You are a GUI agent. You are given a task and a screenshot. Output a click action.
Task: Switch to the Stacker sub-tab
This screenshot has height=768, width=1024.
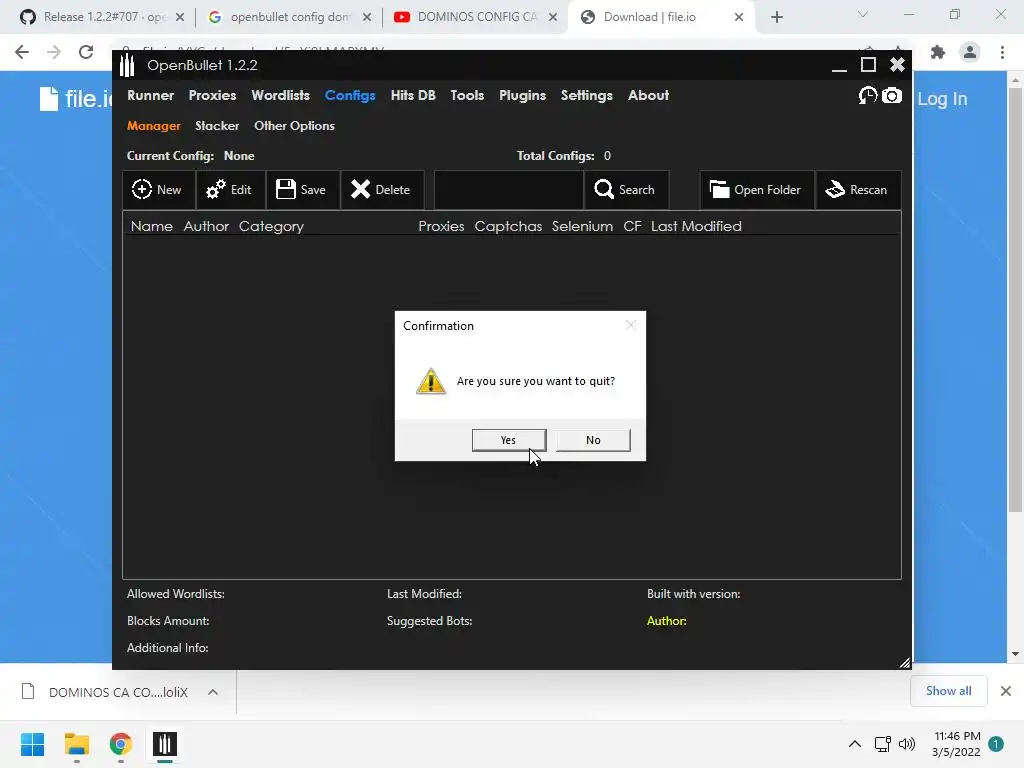pos(217,126)
